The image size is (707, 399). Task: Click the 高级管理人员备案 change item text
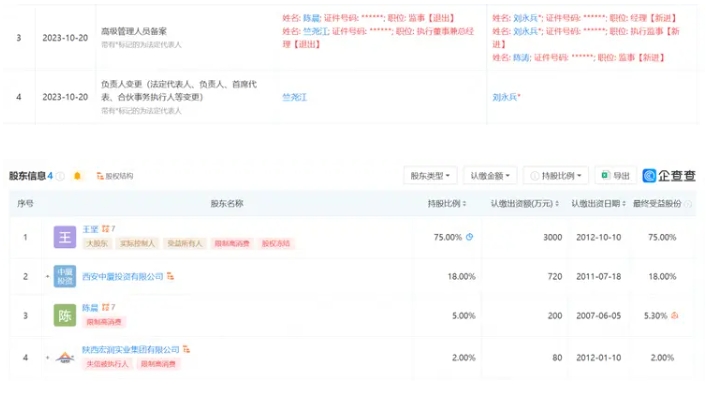(x=134, y=31)
